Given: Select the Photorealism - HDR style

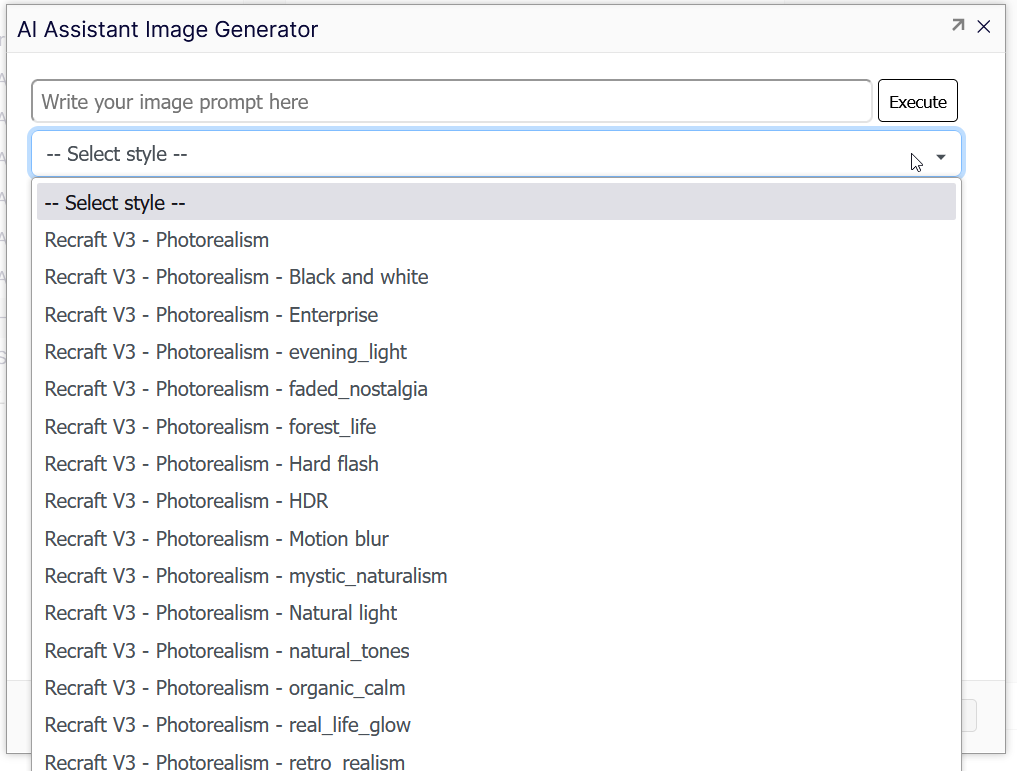Looking at the screenshot, I should pyautogui.click(x=496, y=501).
